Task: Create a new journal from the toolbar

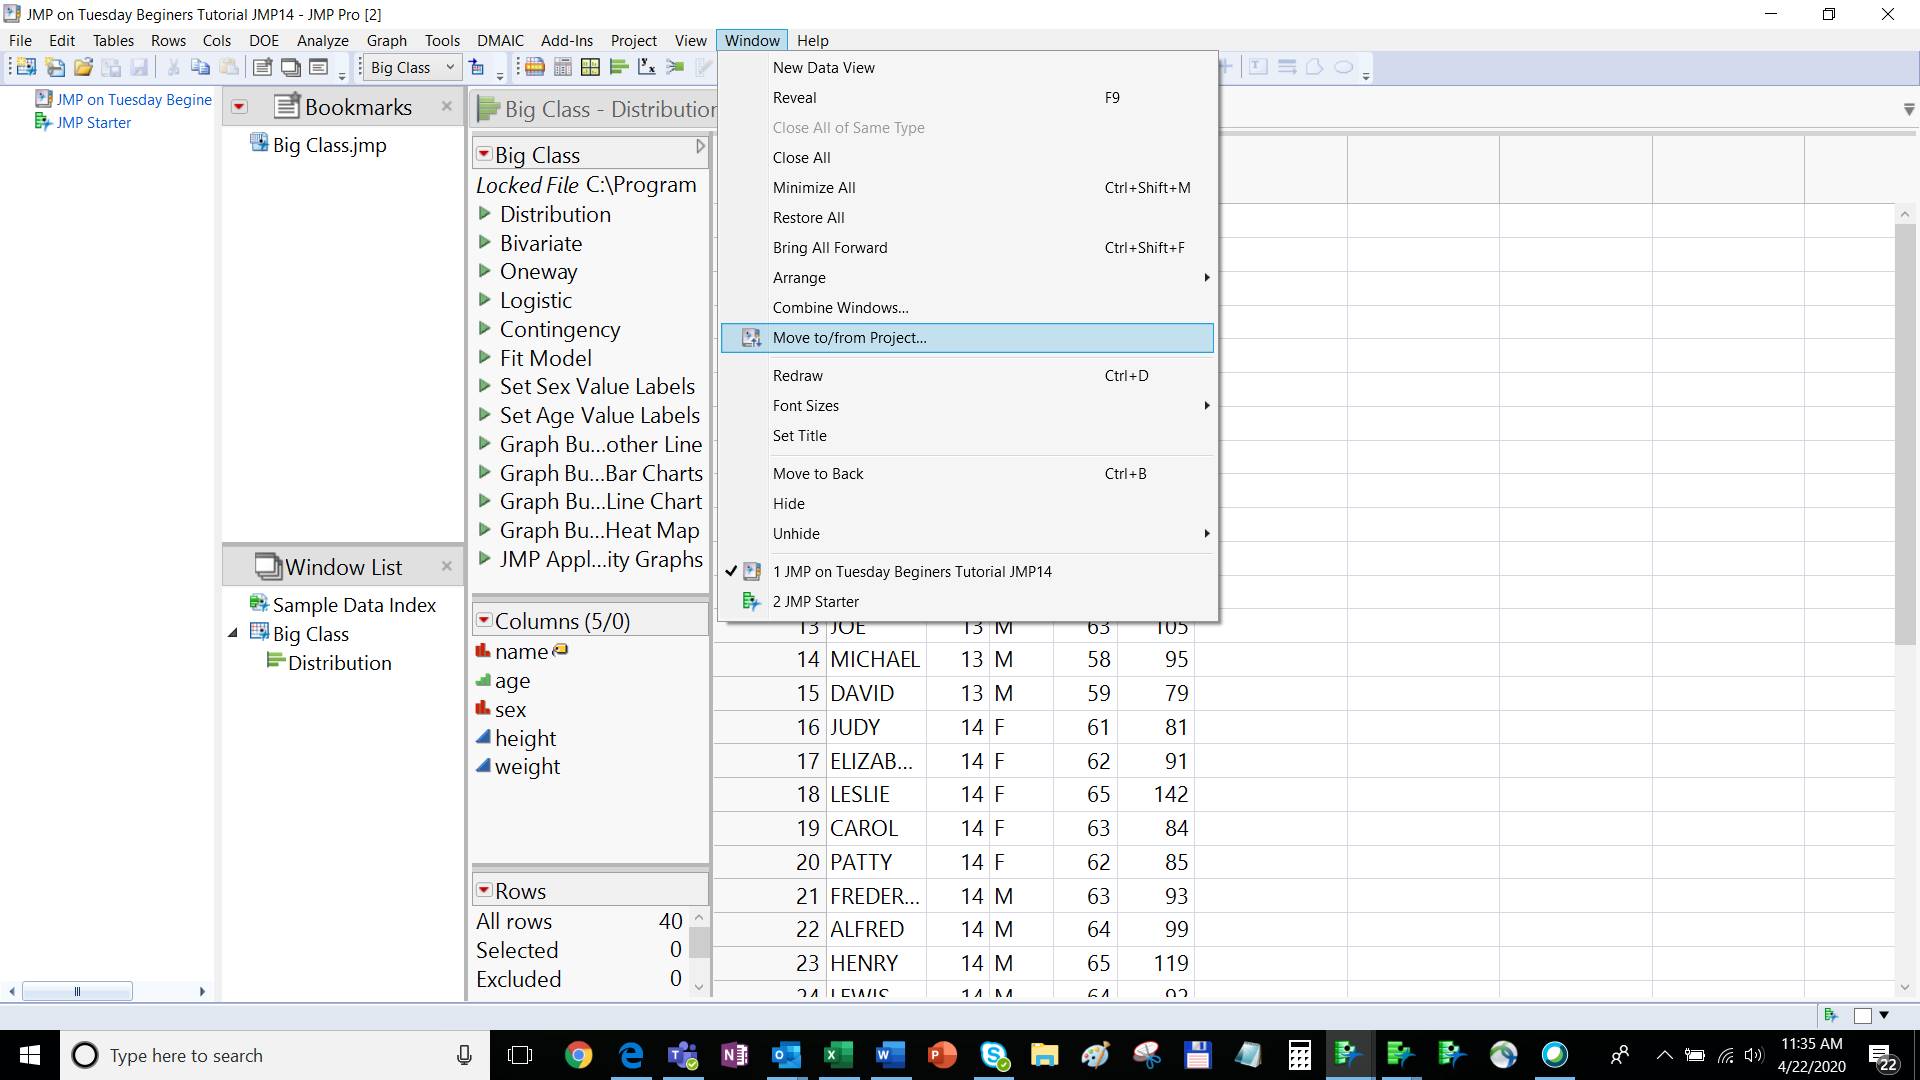Action: click(x=263, y=67)
